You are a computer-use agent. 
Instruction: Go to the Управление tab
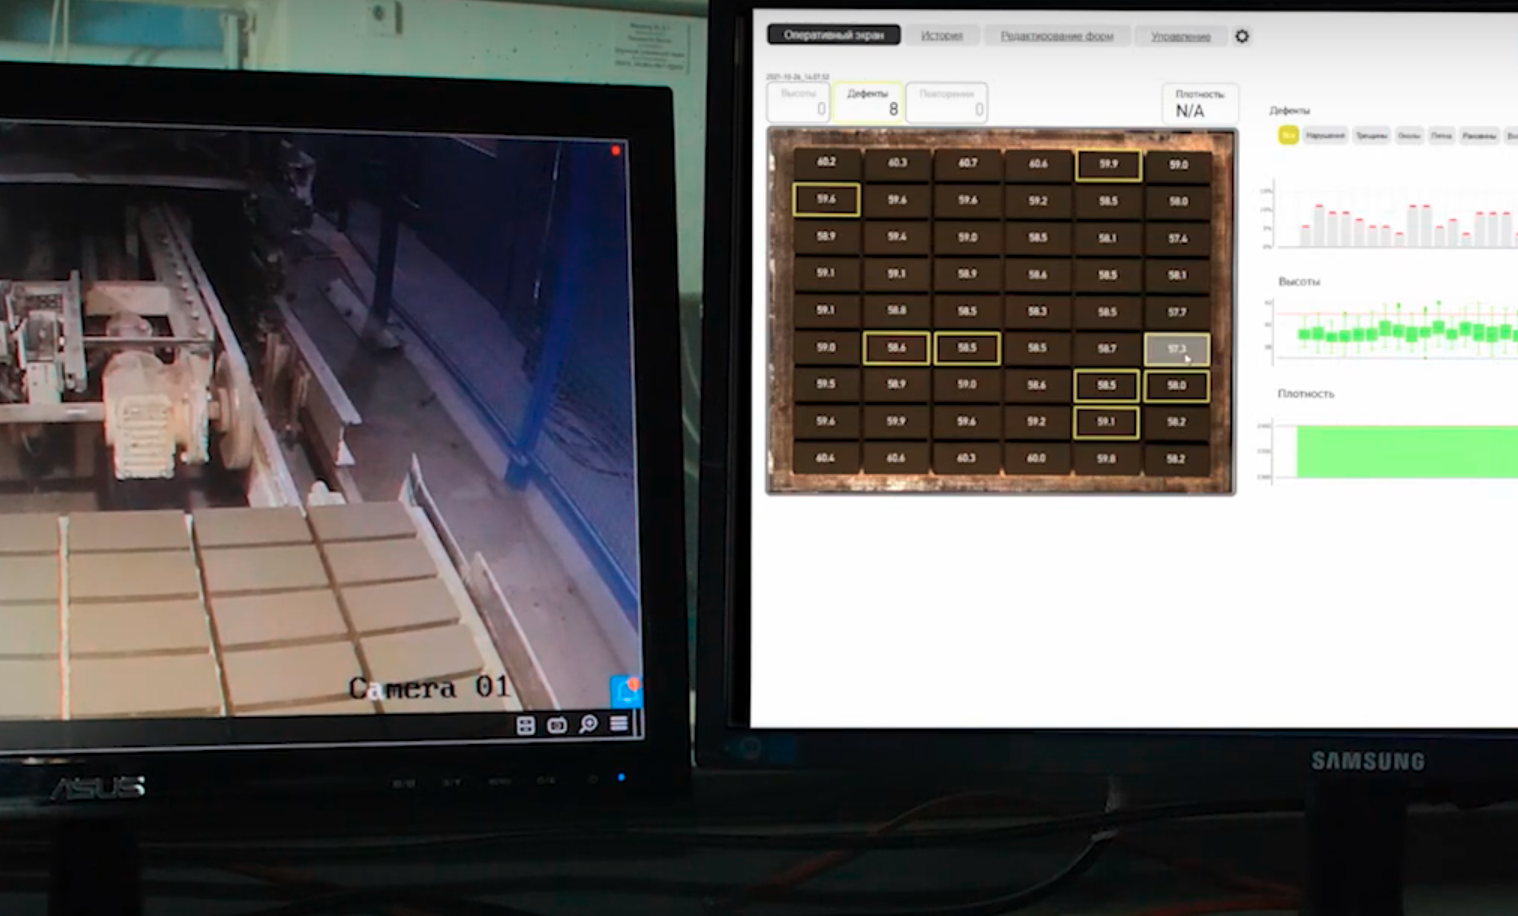[1181, 36]
